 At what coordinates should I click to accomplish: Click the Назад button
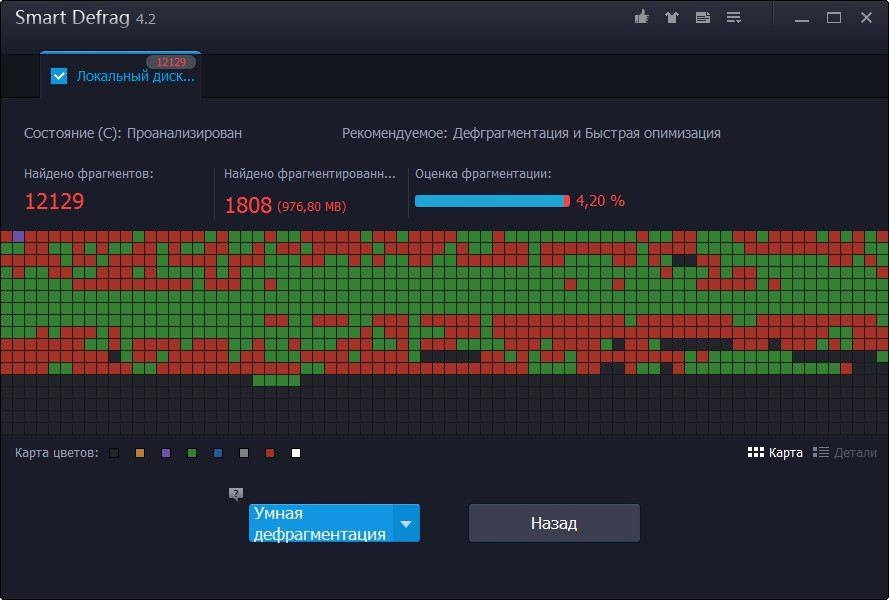point(554,523)
